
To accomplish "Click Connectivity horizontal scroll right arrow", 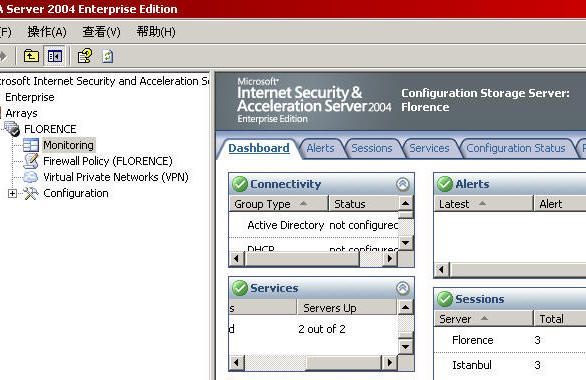I will point(390,259).
